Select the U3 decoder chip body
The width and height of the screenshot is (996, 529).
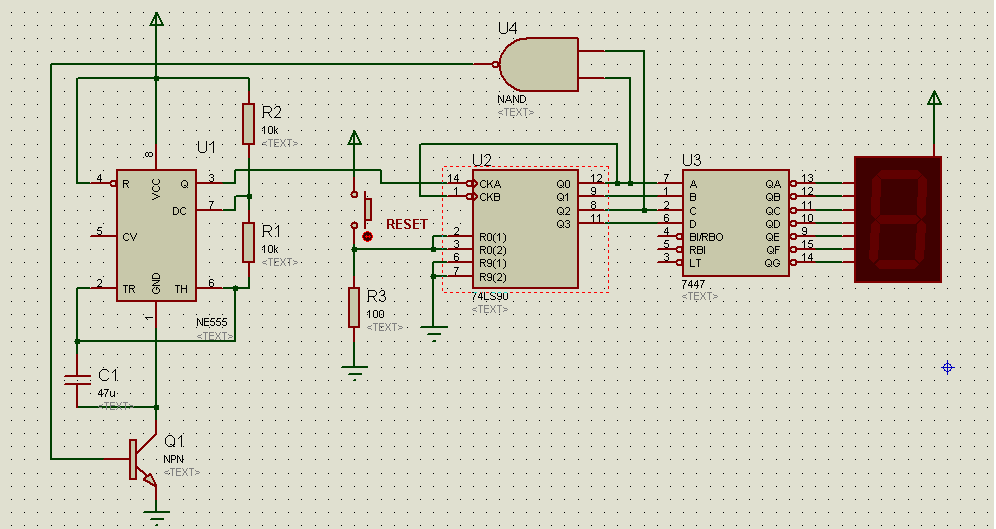click(736, 223)
